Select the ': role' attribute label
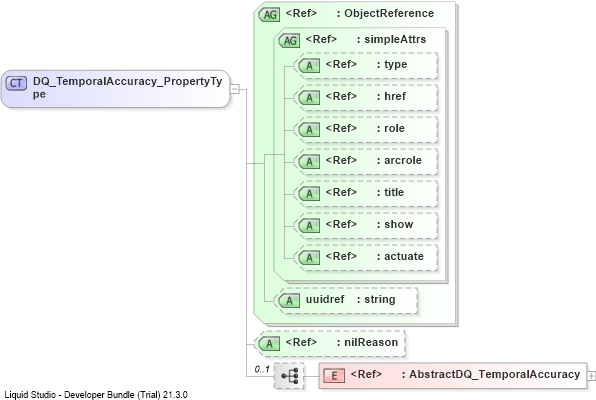This screenshot has height=400, width=596. [x=391, y=128]
